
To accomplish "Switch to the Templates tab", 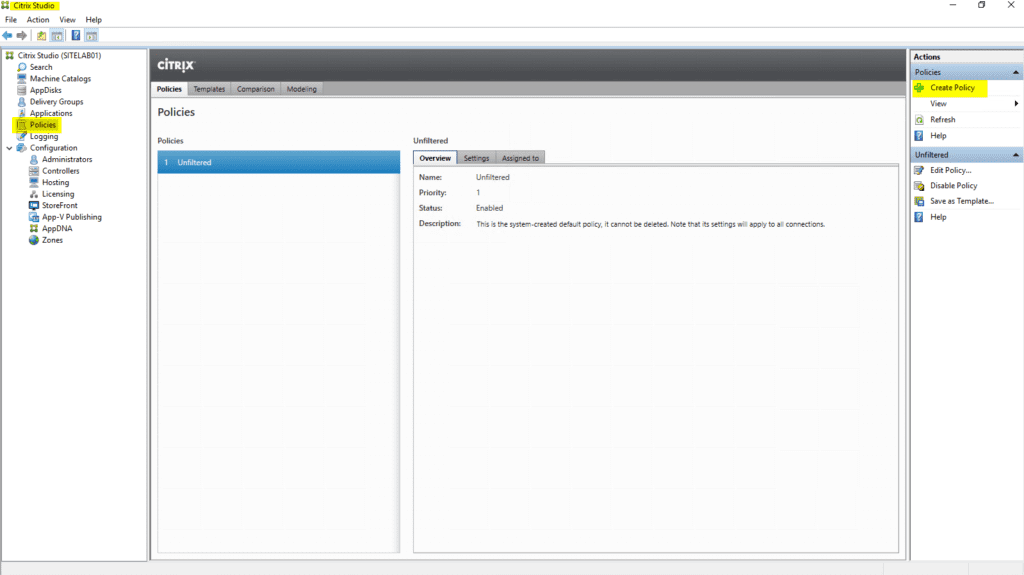I will [x=209, y=89].
